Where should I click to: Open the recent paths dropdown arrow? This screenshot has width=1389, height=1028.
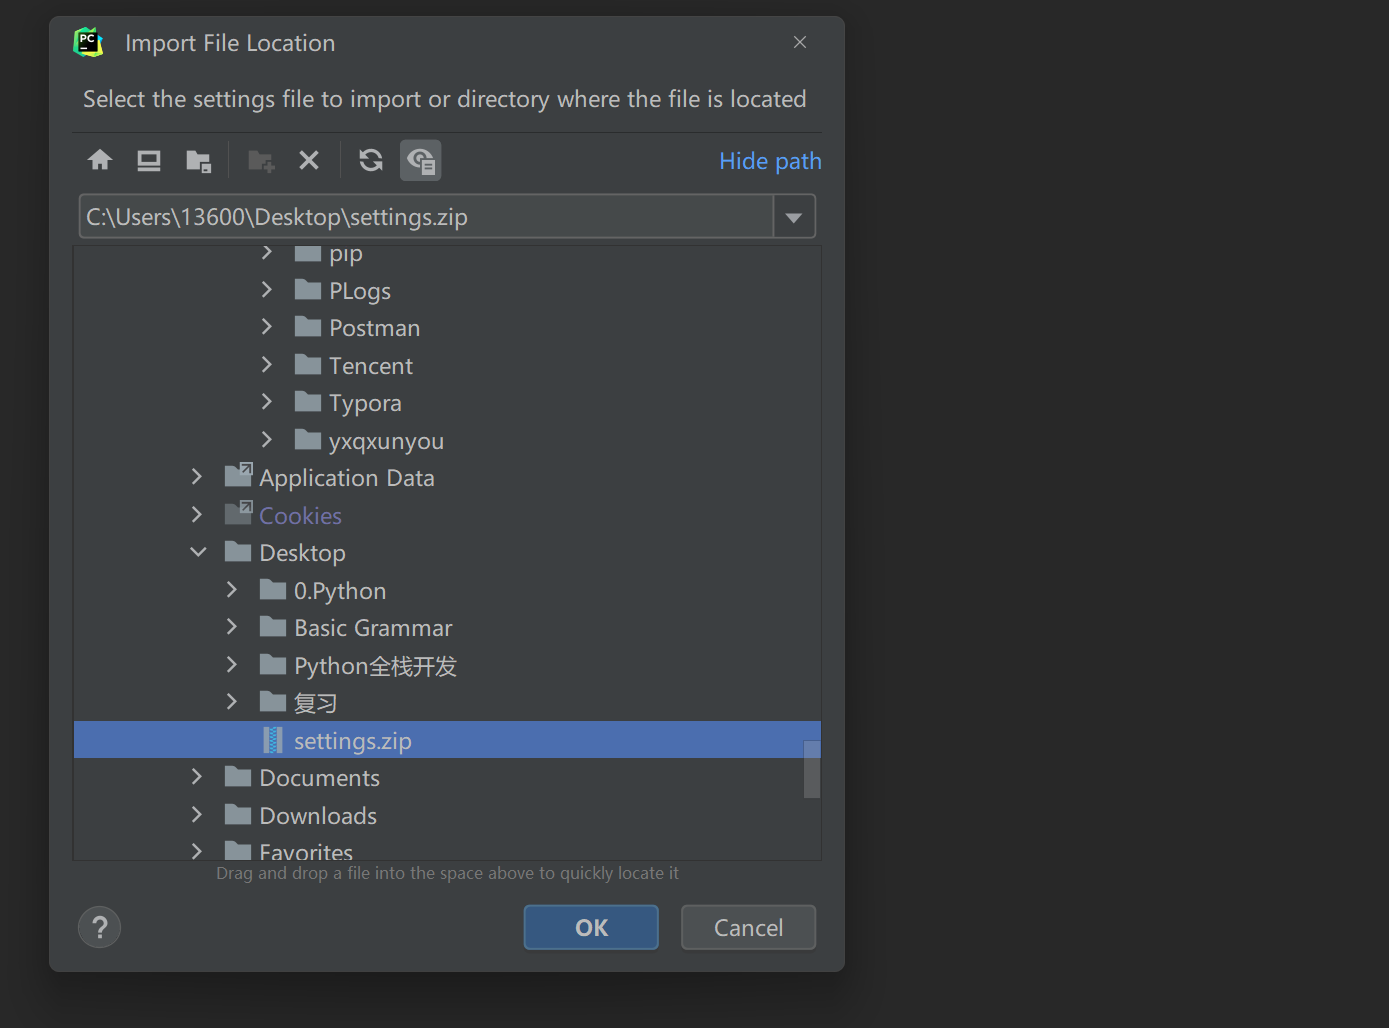(794, 217)
